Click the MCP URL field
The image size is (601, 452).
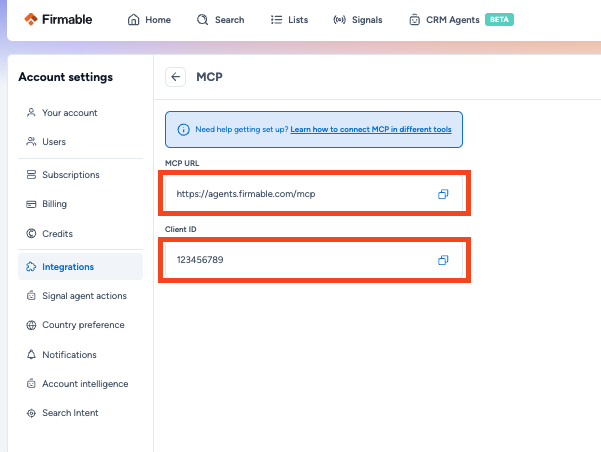[314, 194]
